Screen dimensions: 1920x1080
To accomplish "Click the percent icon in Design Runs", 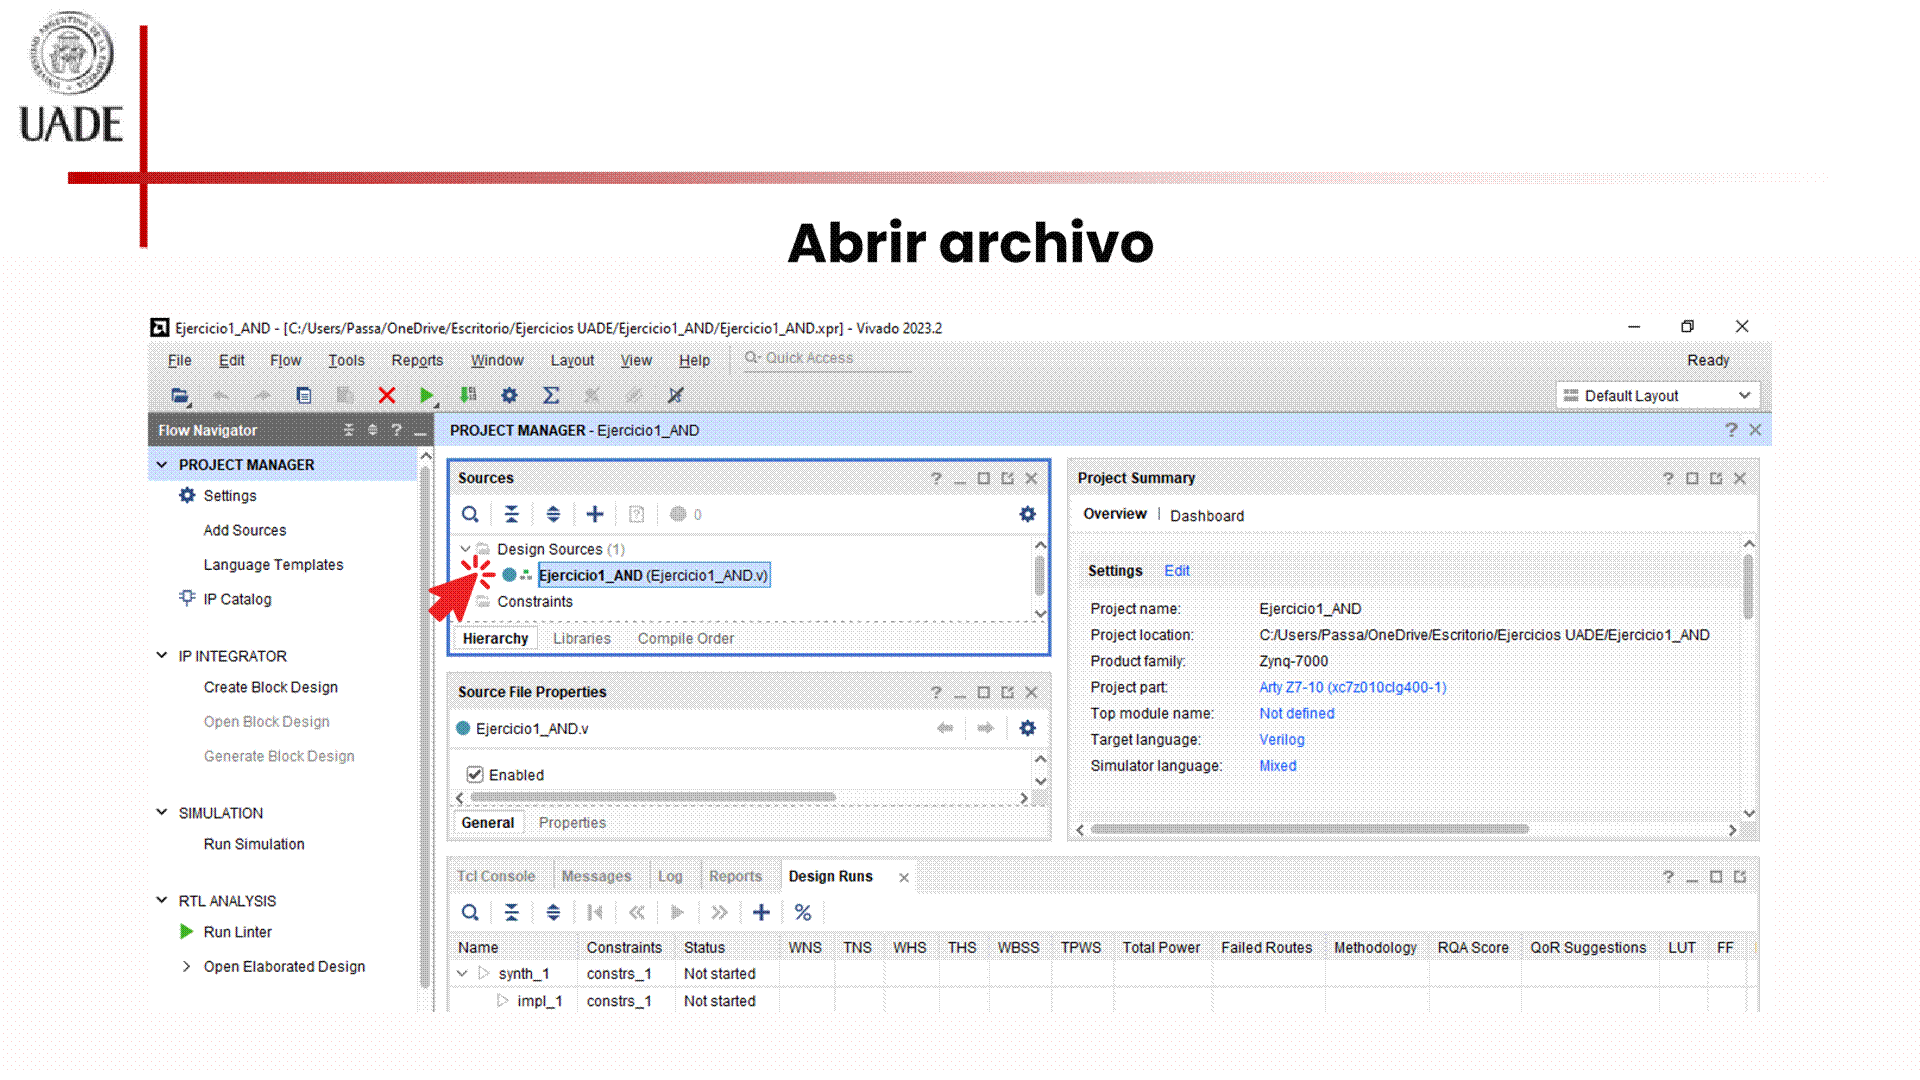I will click(802, 913).
